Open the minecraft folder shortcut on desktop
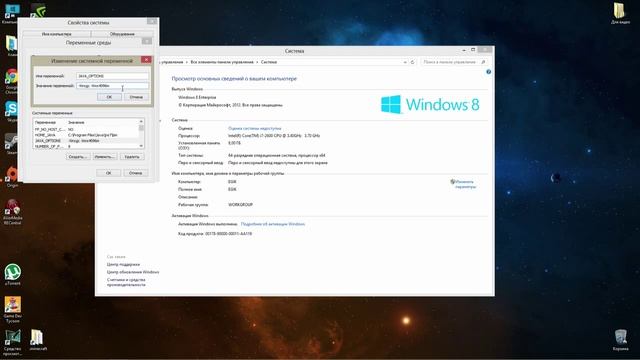 tap(38, 340)
